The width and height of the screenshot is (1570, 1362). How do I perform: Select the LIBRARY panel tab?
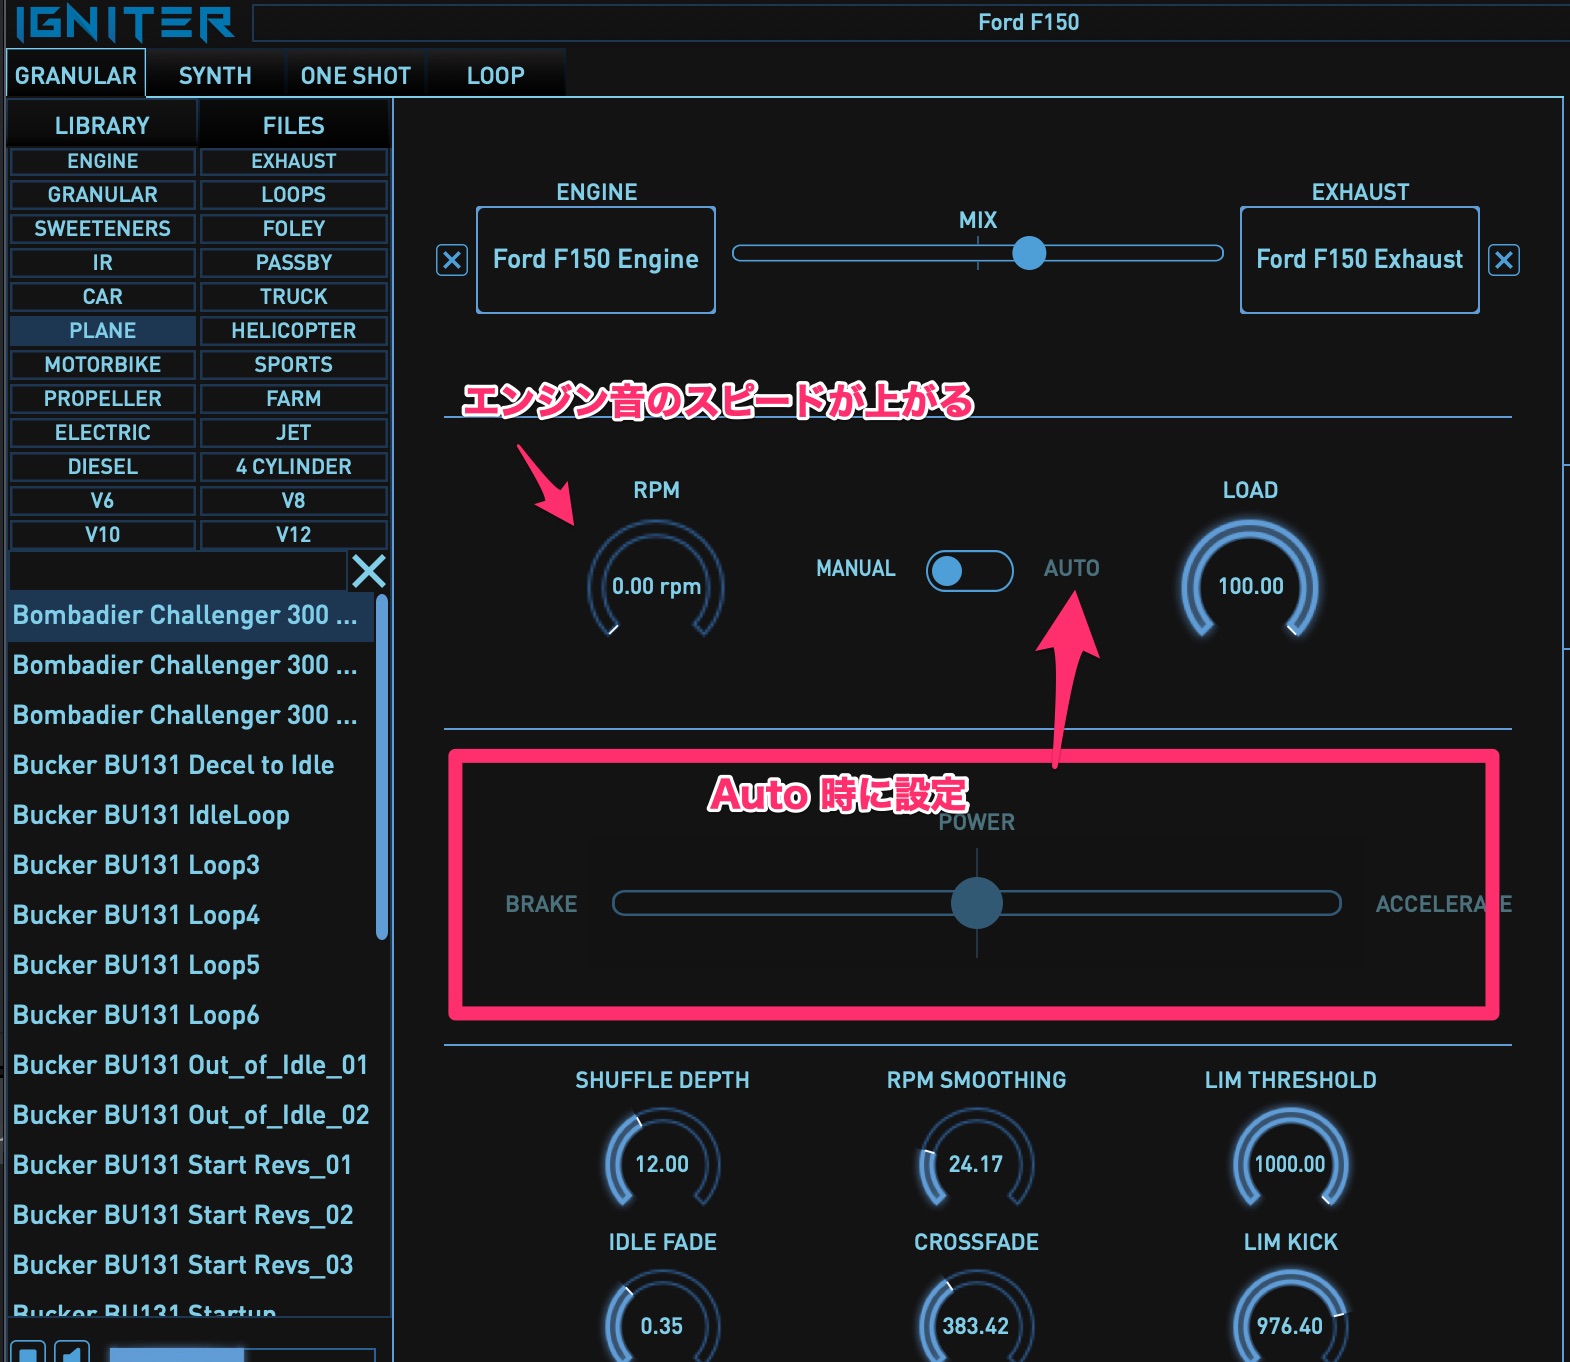102,125
